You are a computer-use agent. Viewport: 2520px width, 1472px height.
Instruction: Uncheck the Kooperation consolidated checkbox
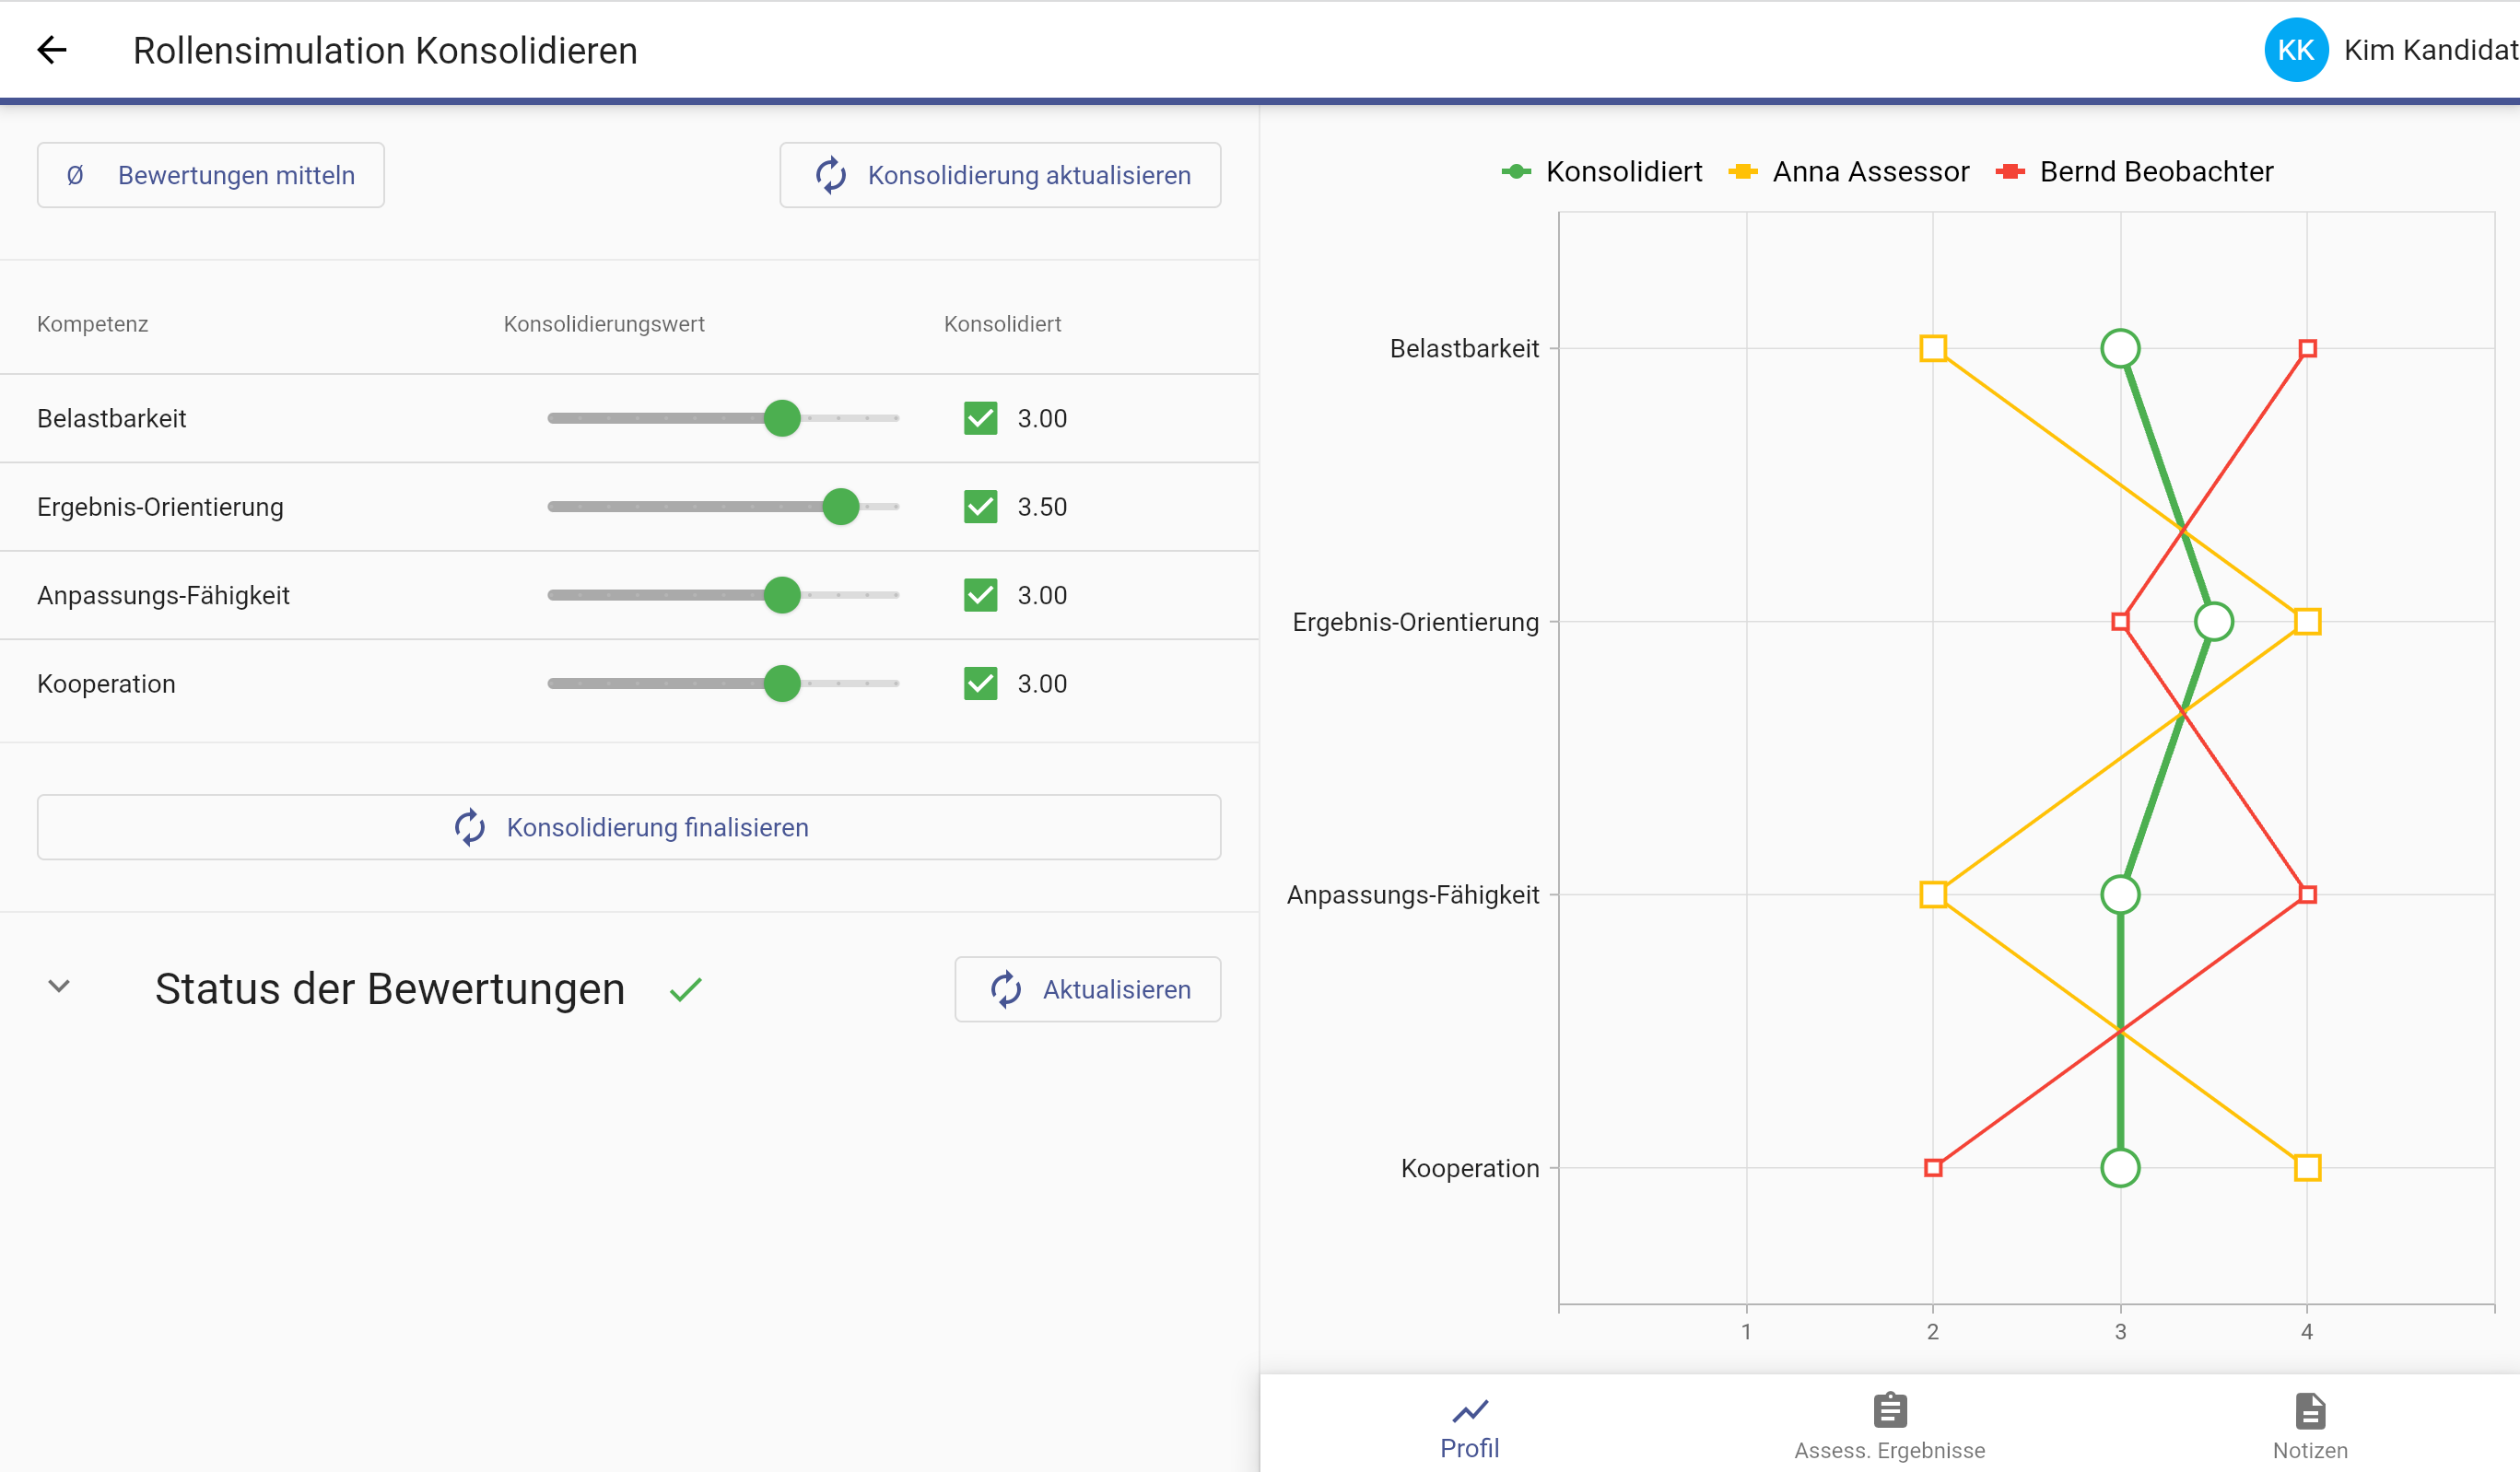coord(981,683)
